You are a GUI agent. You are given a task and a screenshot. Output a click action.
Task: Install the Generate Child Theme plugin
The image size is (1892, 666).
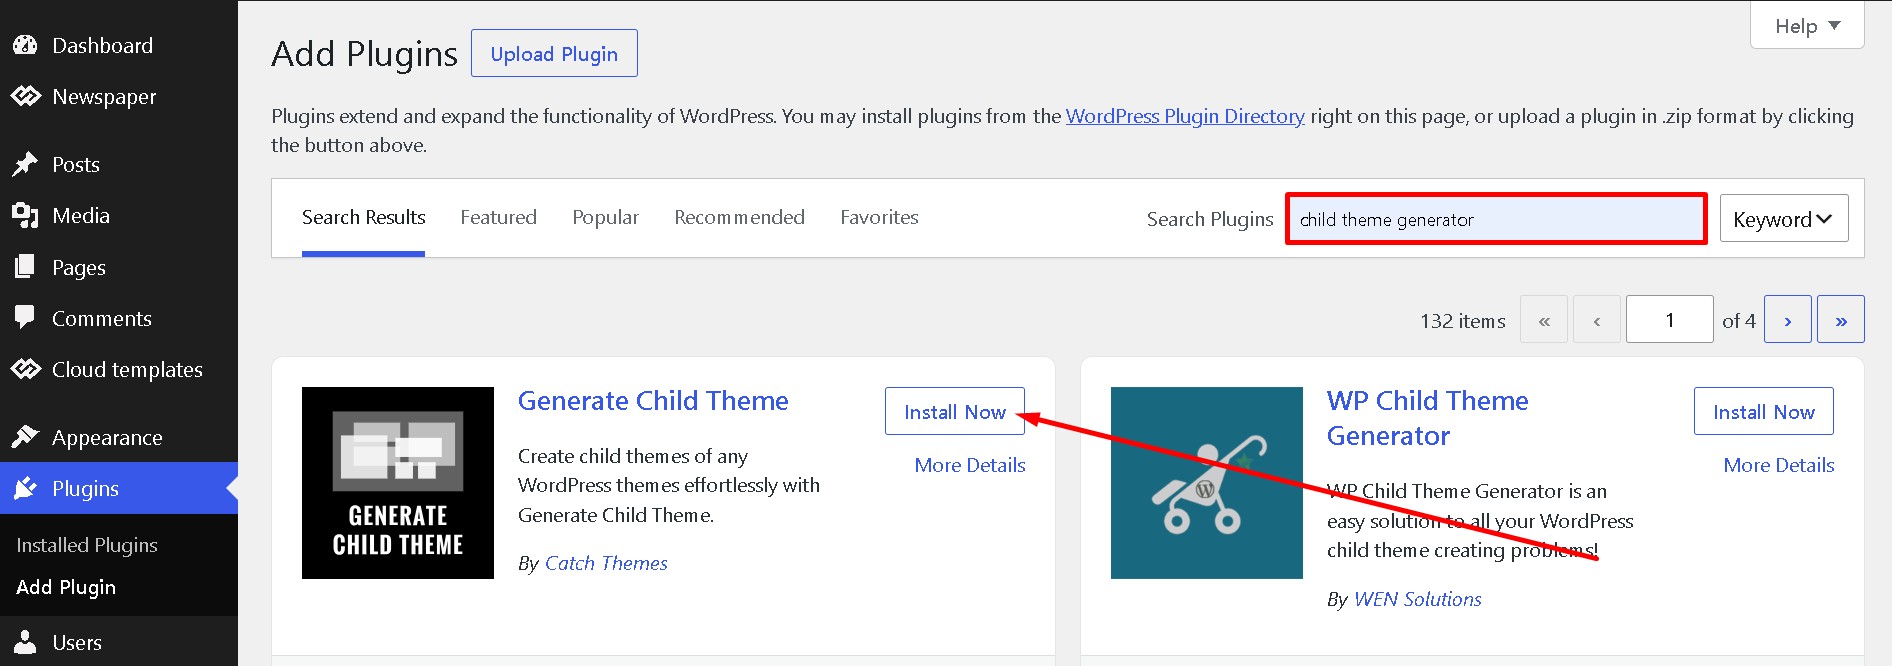[955, 411]
